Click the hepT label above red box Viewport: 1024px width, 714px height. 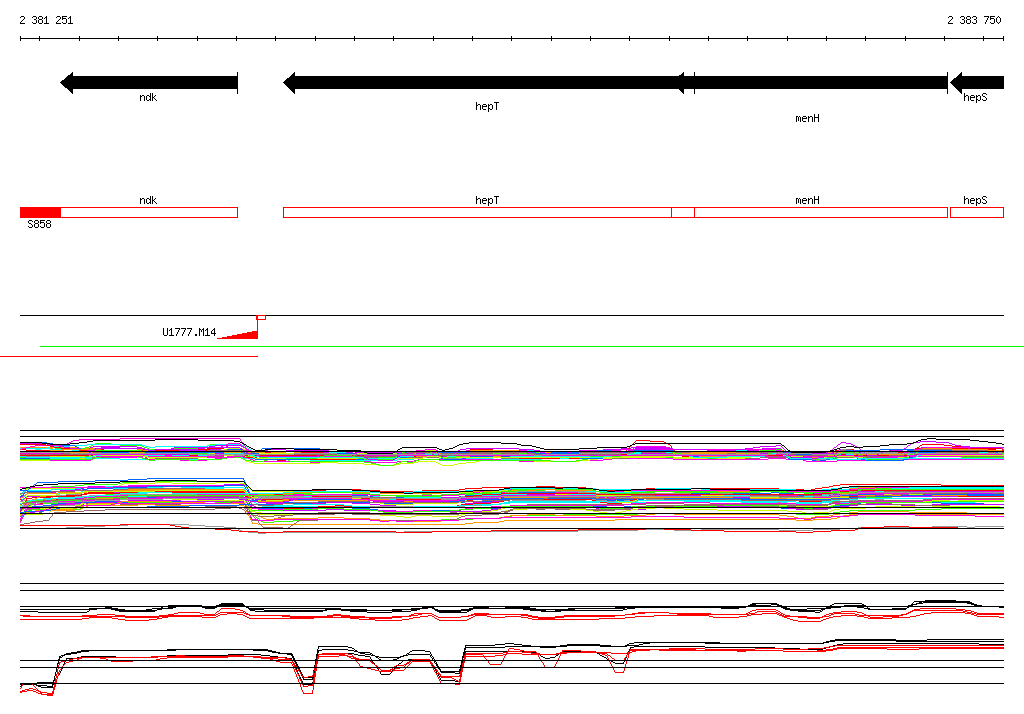click(487, 201)
